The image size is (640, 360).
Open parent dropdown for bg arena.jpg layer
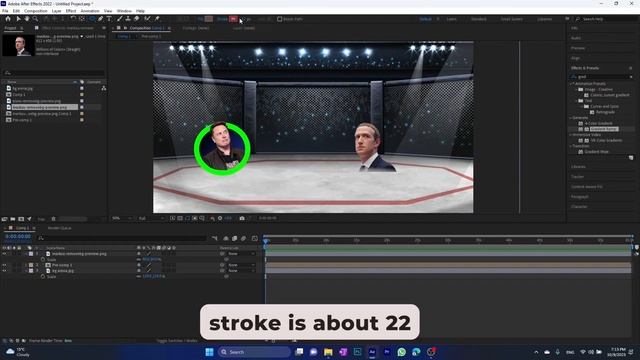coord(242,271)
